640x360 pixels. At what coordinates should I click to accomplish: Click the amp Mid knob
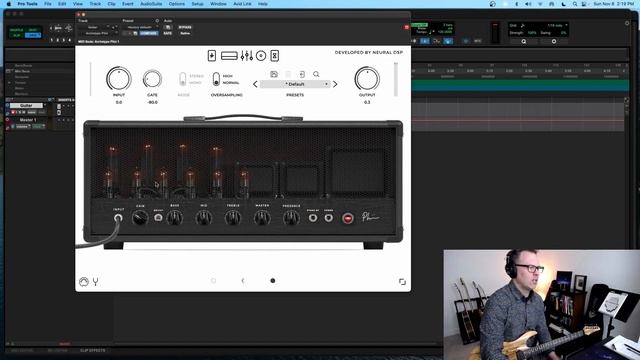tap(204, 218)
